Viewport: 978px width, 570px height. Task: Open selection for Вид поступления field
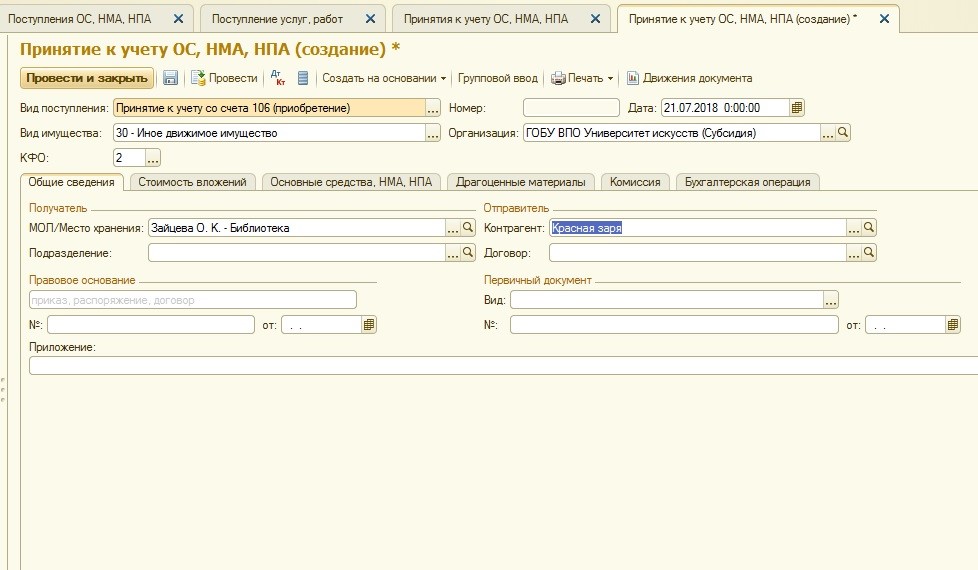(433, 108)
